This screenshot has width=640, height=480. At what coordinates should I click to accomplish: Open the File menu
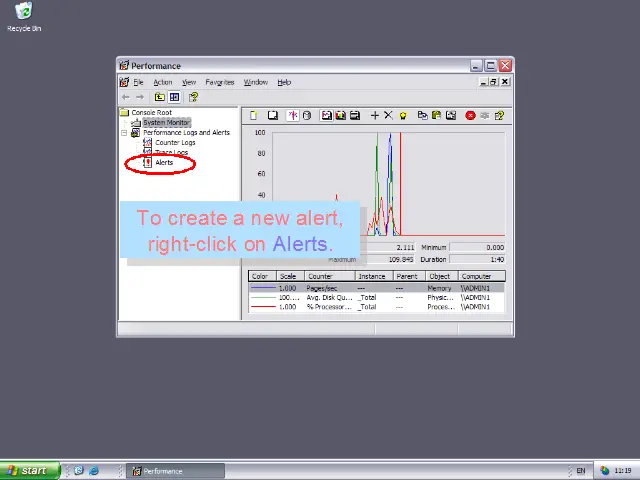click(139, 82)
